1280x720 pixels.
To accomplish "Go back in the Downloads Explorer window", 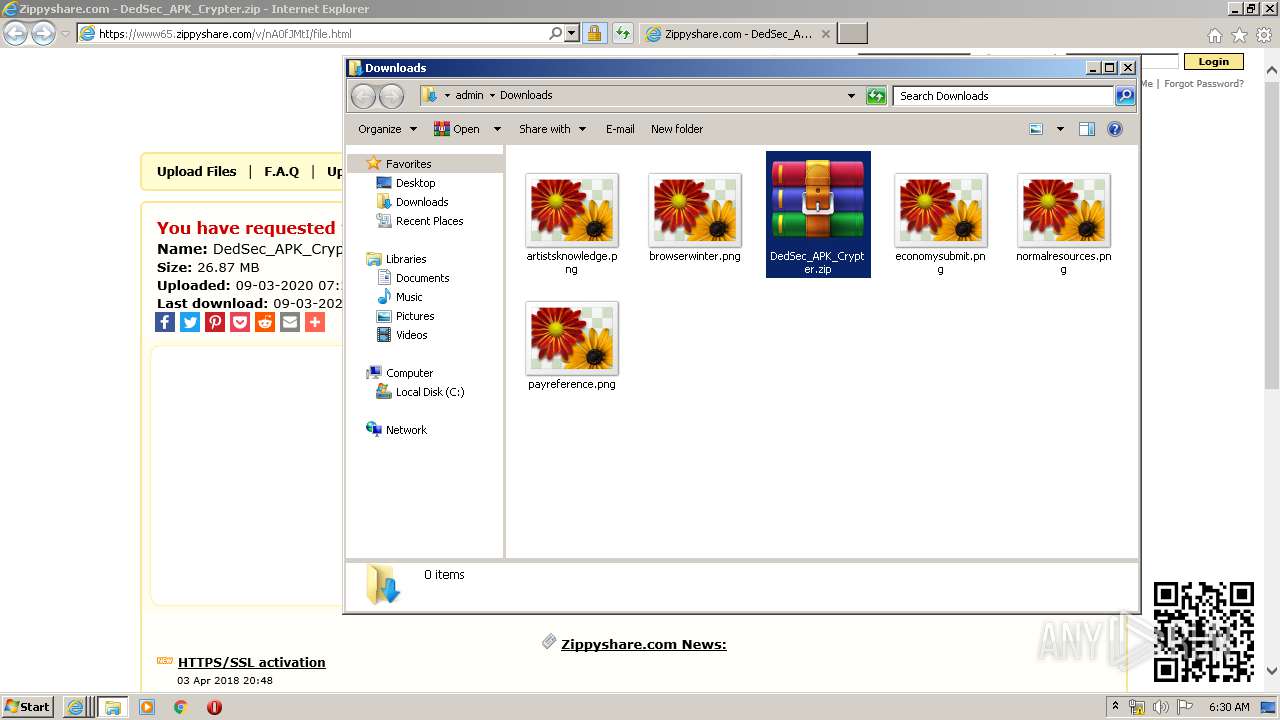I will coord(363,96).
